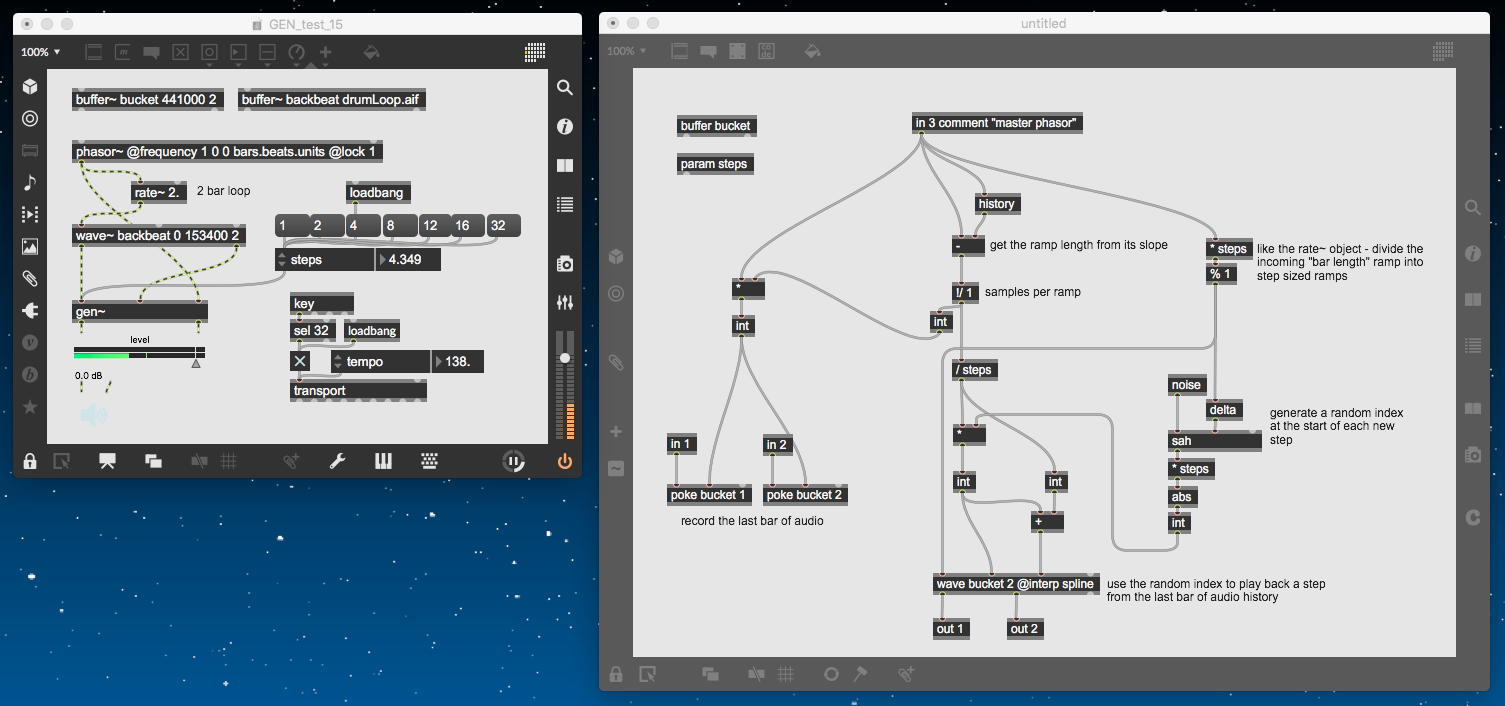Open the Plug-ins browser icon
The image size is (1505, 706).
tap(30, 310)
